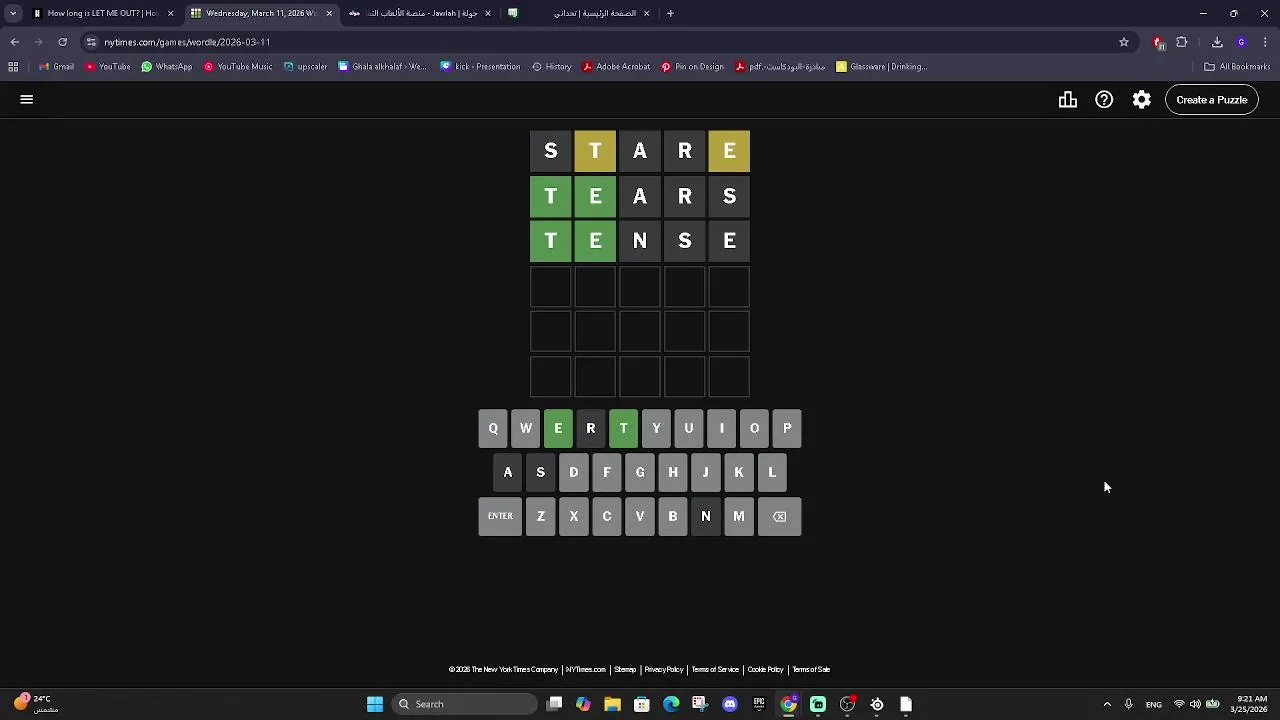Click the ENTER key on Wordle keyboard

[500, 516]
